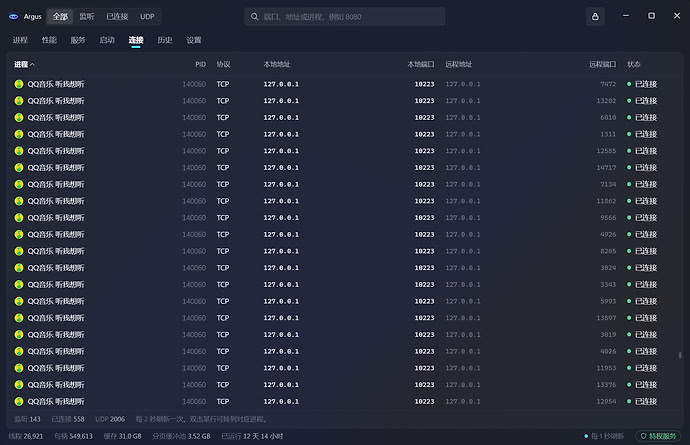Click QQ音乐 icon in row with remote port 7134
Viewport: 690px width, 445px height.
(18, 184)
